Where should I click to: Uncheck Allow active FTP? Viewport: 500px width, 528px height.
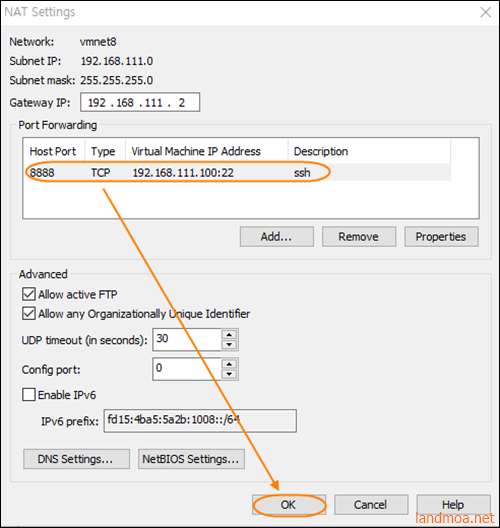tap(29, 294)
